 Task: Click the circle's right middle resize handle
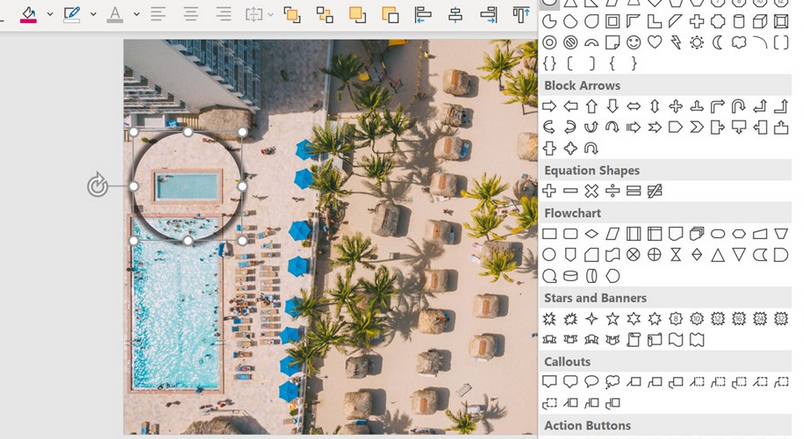pyautogui.click(x=243, y=186)
